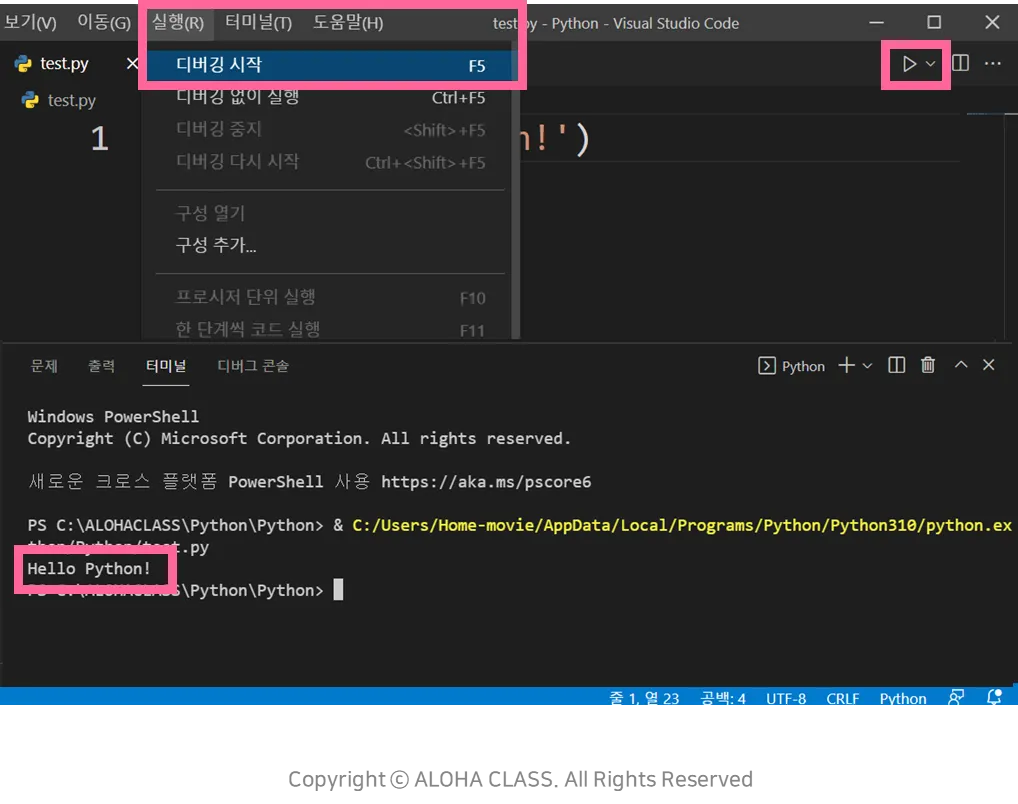
Task: Choose 디버깅 중지 menu entry
Action: tap(330, 129)
